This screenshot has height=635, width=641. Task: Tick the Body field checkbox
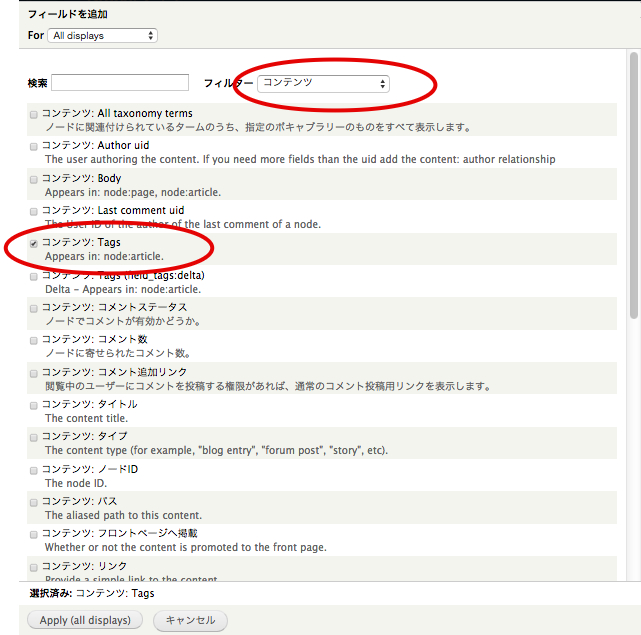[34, 179]
